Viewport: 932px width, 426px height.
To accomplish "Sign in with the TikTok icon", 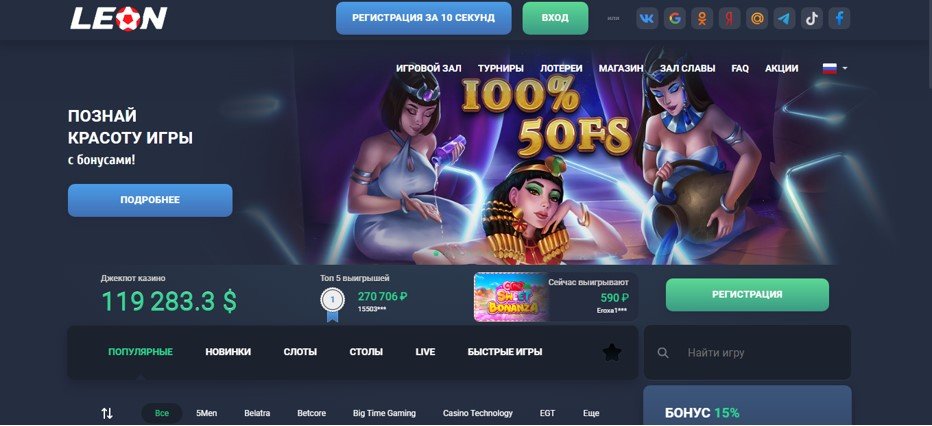I will tap(811, 18).
